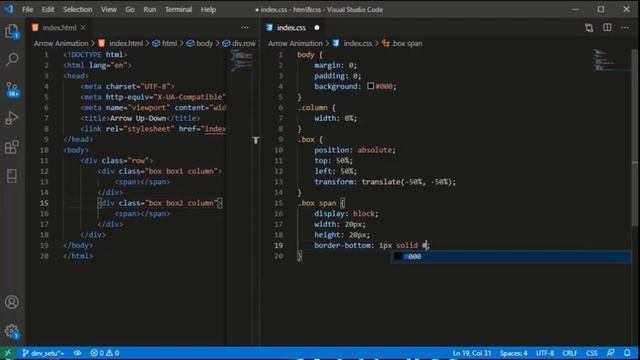This screenshot has width=640, height=360.
Task: Open the Terminal menu
Action: [178, 9]
